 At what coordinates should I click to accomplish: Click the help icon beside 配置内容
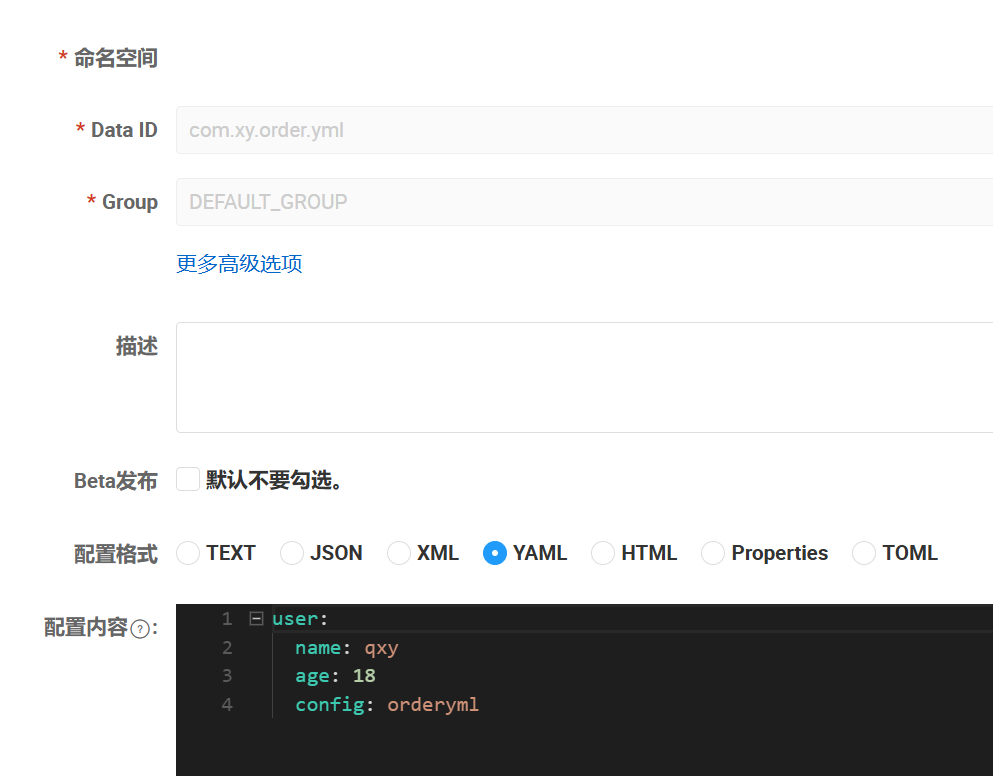click(140, 628)
